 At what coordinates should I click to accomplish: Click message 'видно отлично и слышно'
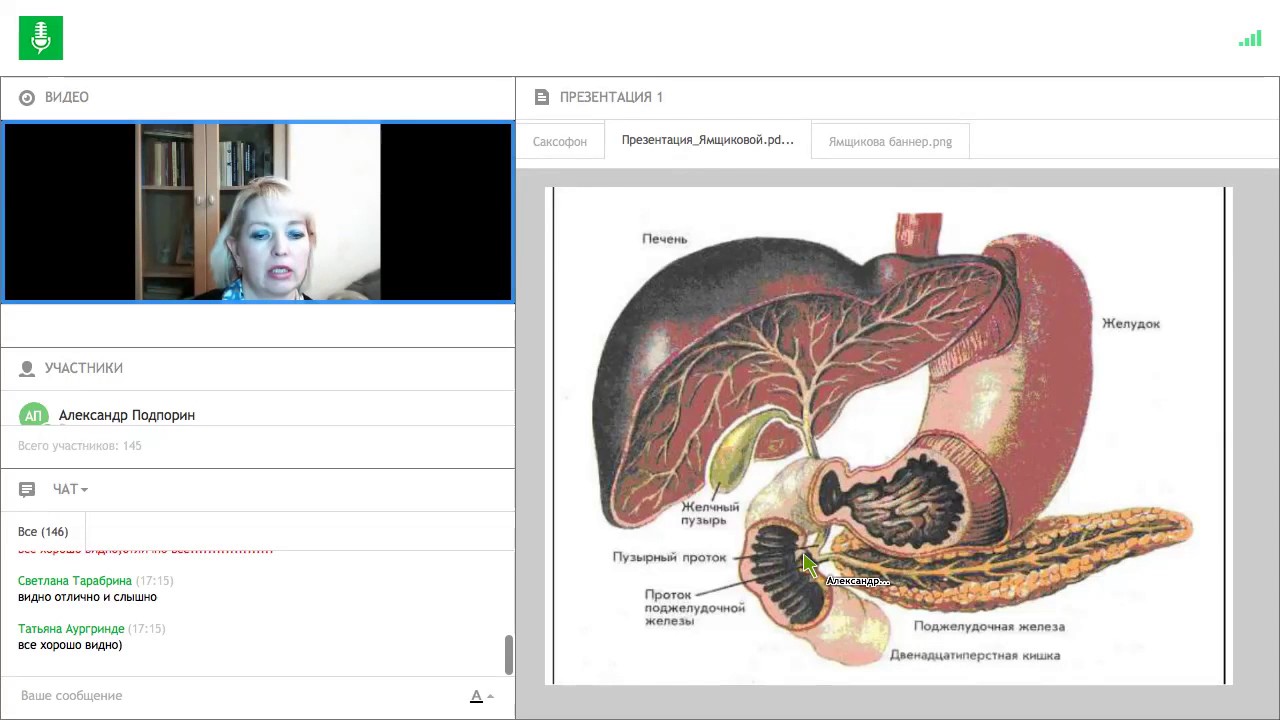87,597
